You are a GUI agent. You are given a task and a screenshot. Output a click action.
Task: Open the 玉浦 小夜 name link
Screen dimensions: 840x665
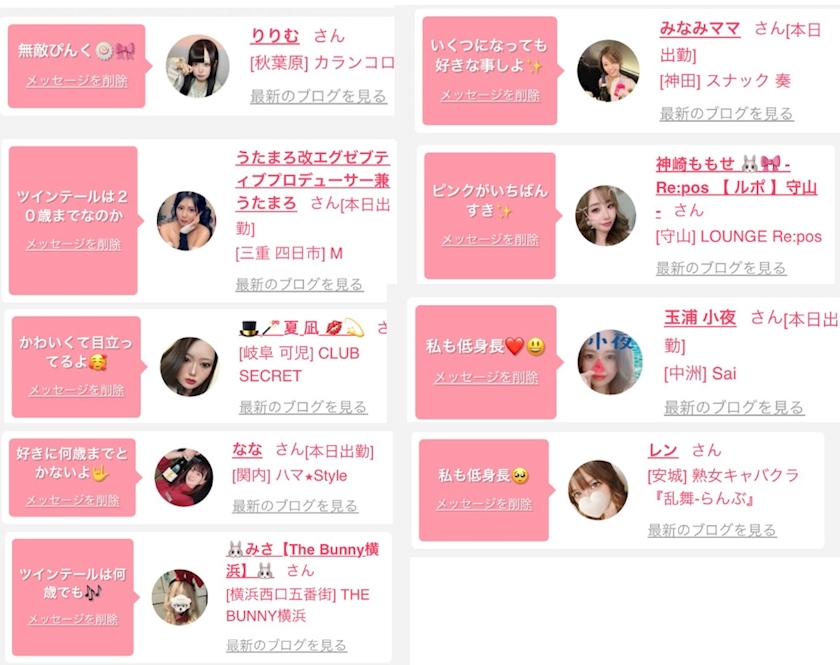700,318
